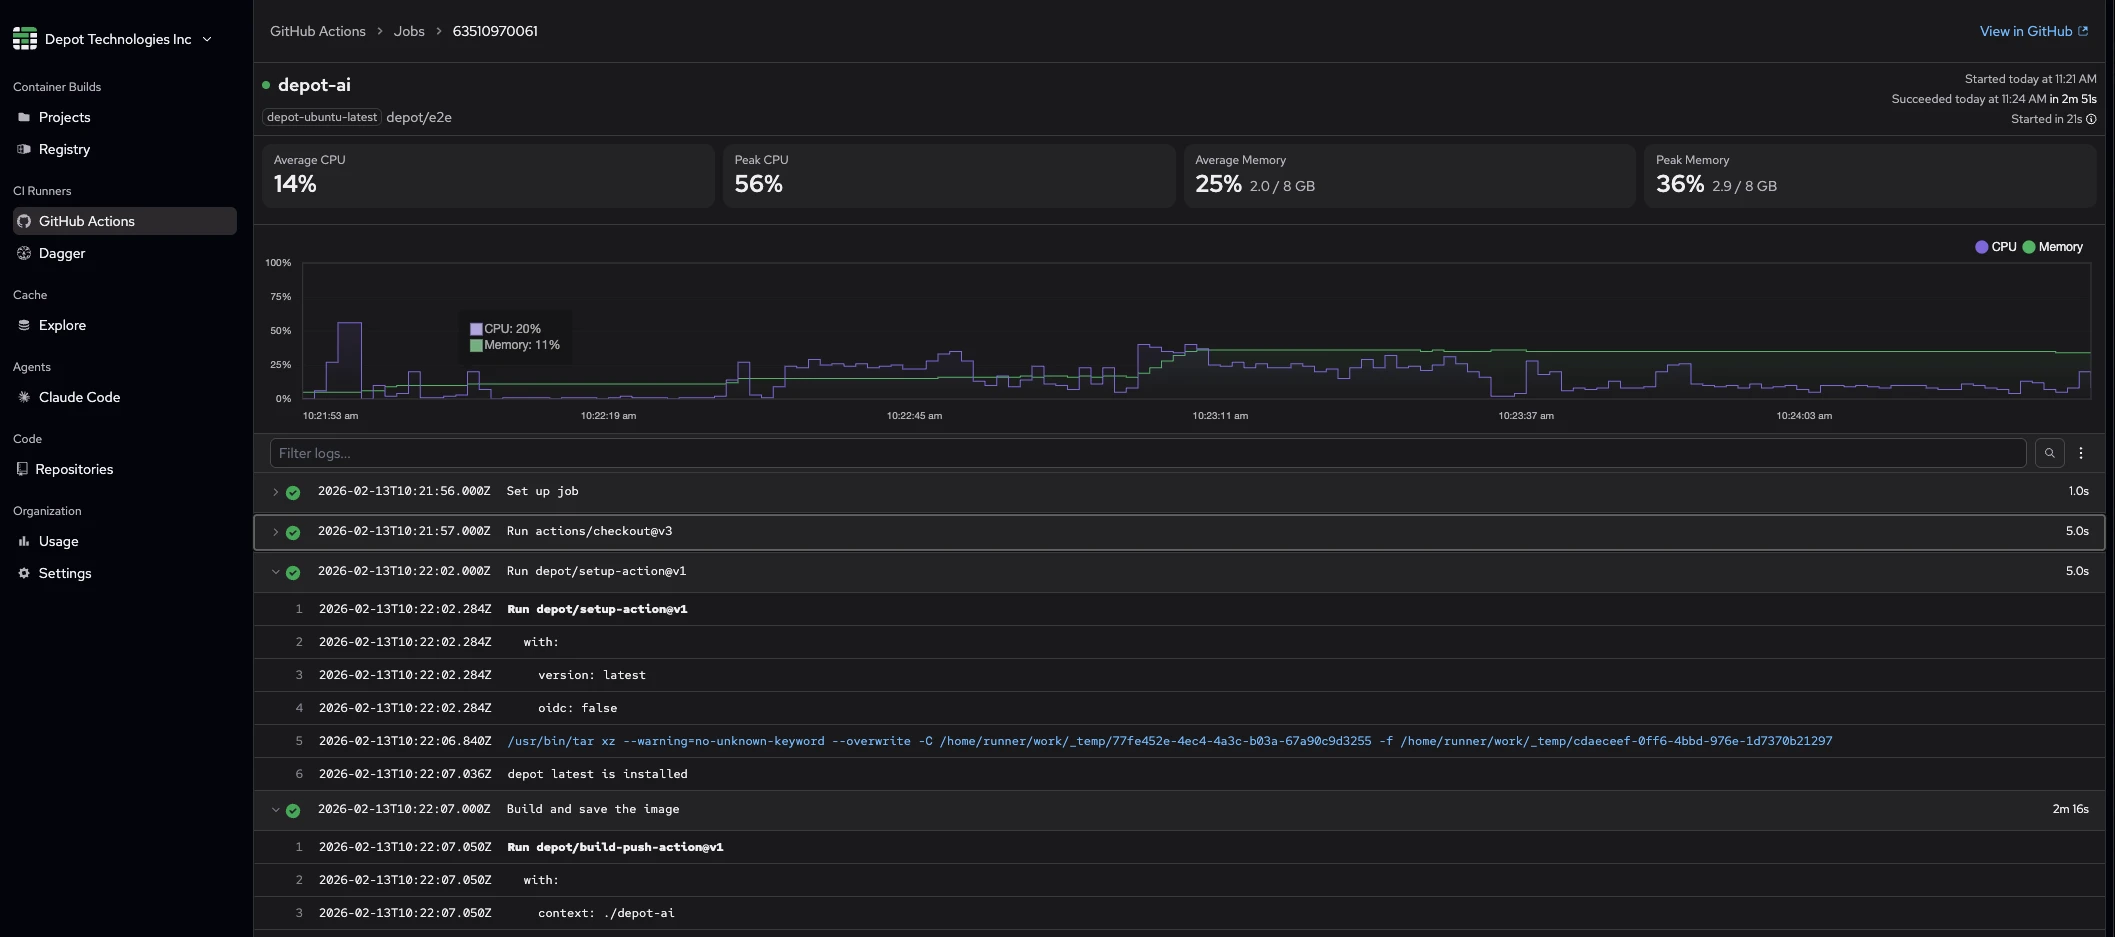Image resolution: width=2115 pixels, height=937 pixels.
Task: Click the Claude Code agent icon
Action: click(24, 397)
